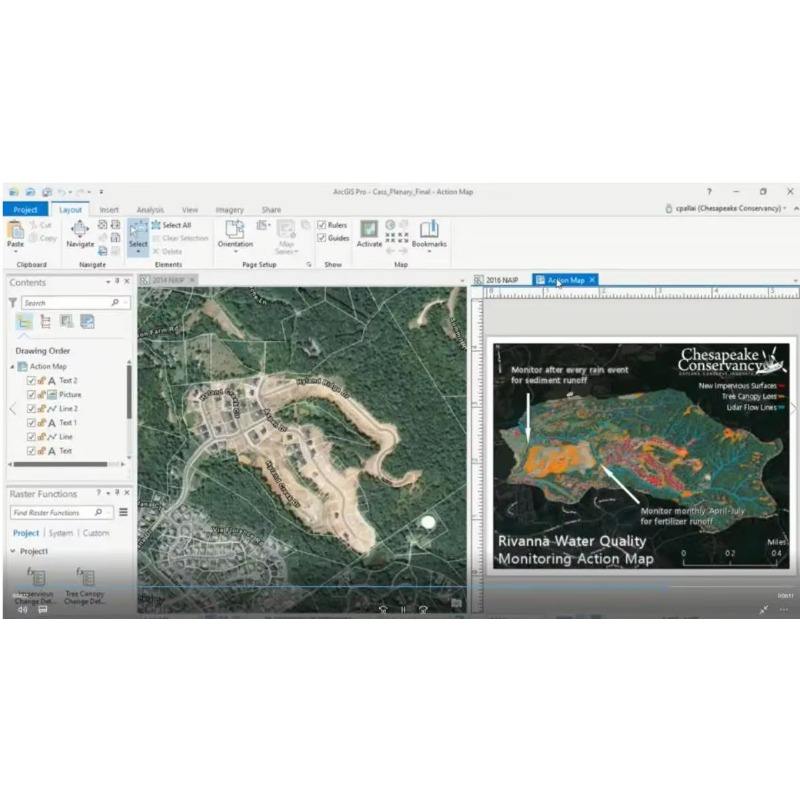Click the Select elements tool
Image resolution: width=800 pixels, height=800 pixels.
[x=138, y=235]
